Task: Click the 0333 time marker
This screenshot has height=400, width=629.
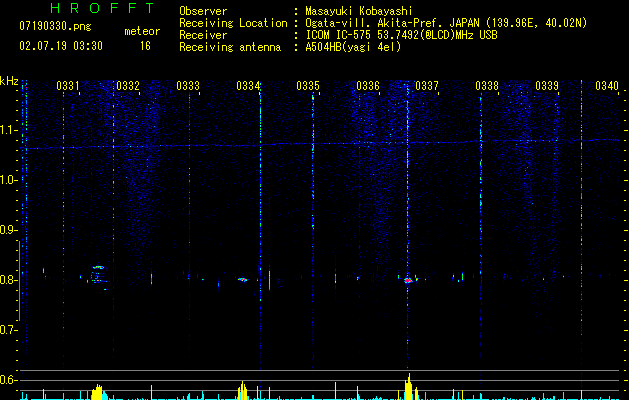Action: [188, 86]
